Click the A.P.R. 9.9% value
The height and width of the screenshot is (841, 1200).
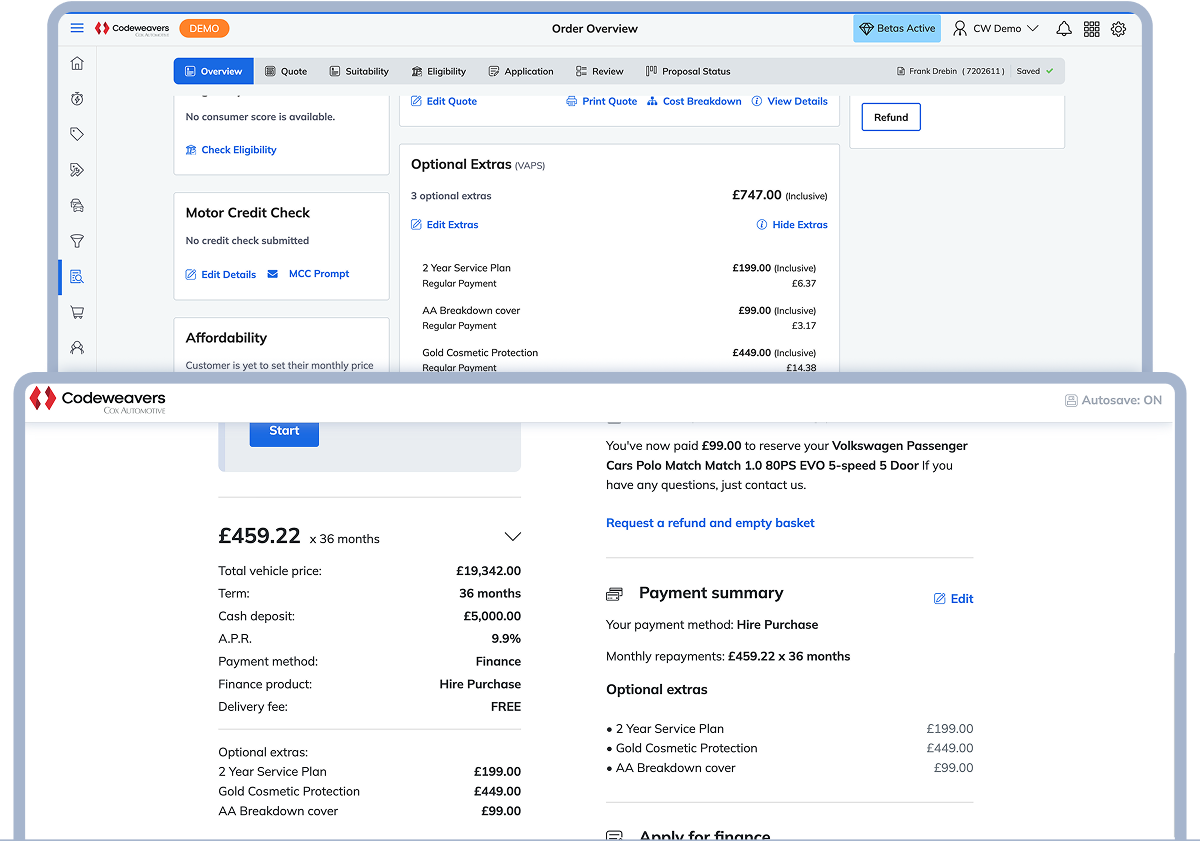pos(506,639)
